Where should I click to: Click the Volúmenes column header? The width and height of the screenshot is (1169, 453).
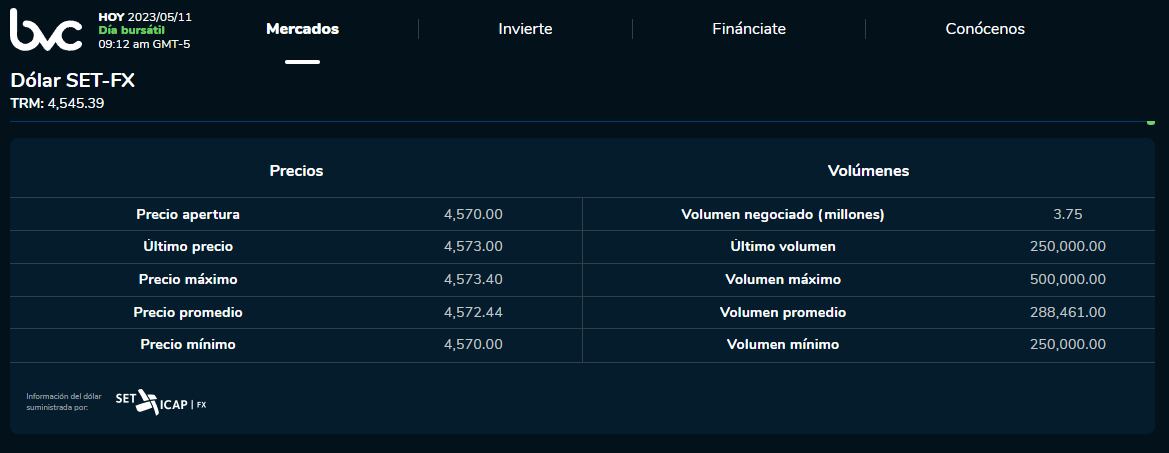pos(868,171)
